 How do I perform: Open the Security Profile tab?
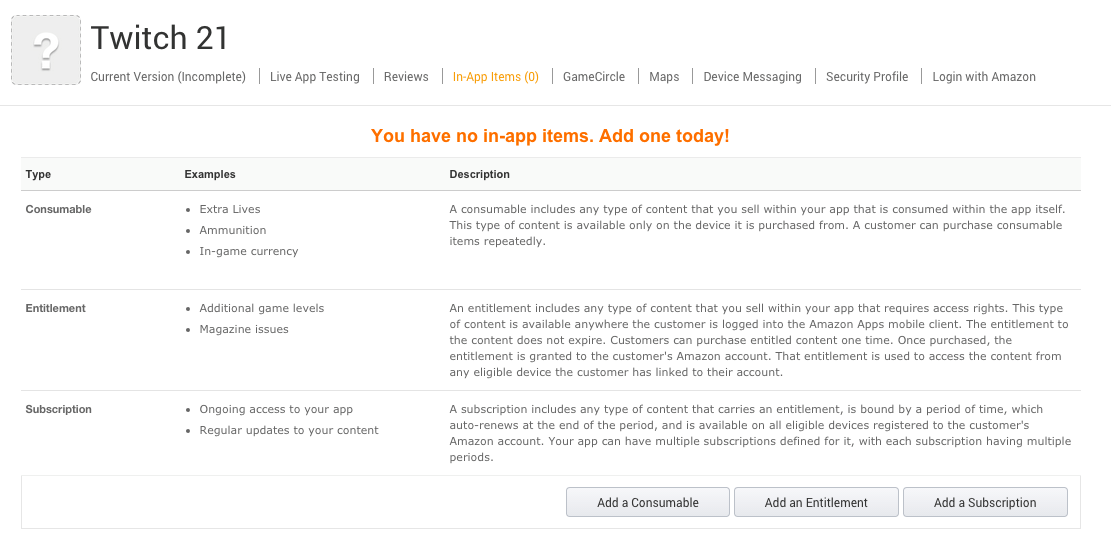tap(867, 77)
